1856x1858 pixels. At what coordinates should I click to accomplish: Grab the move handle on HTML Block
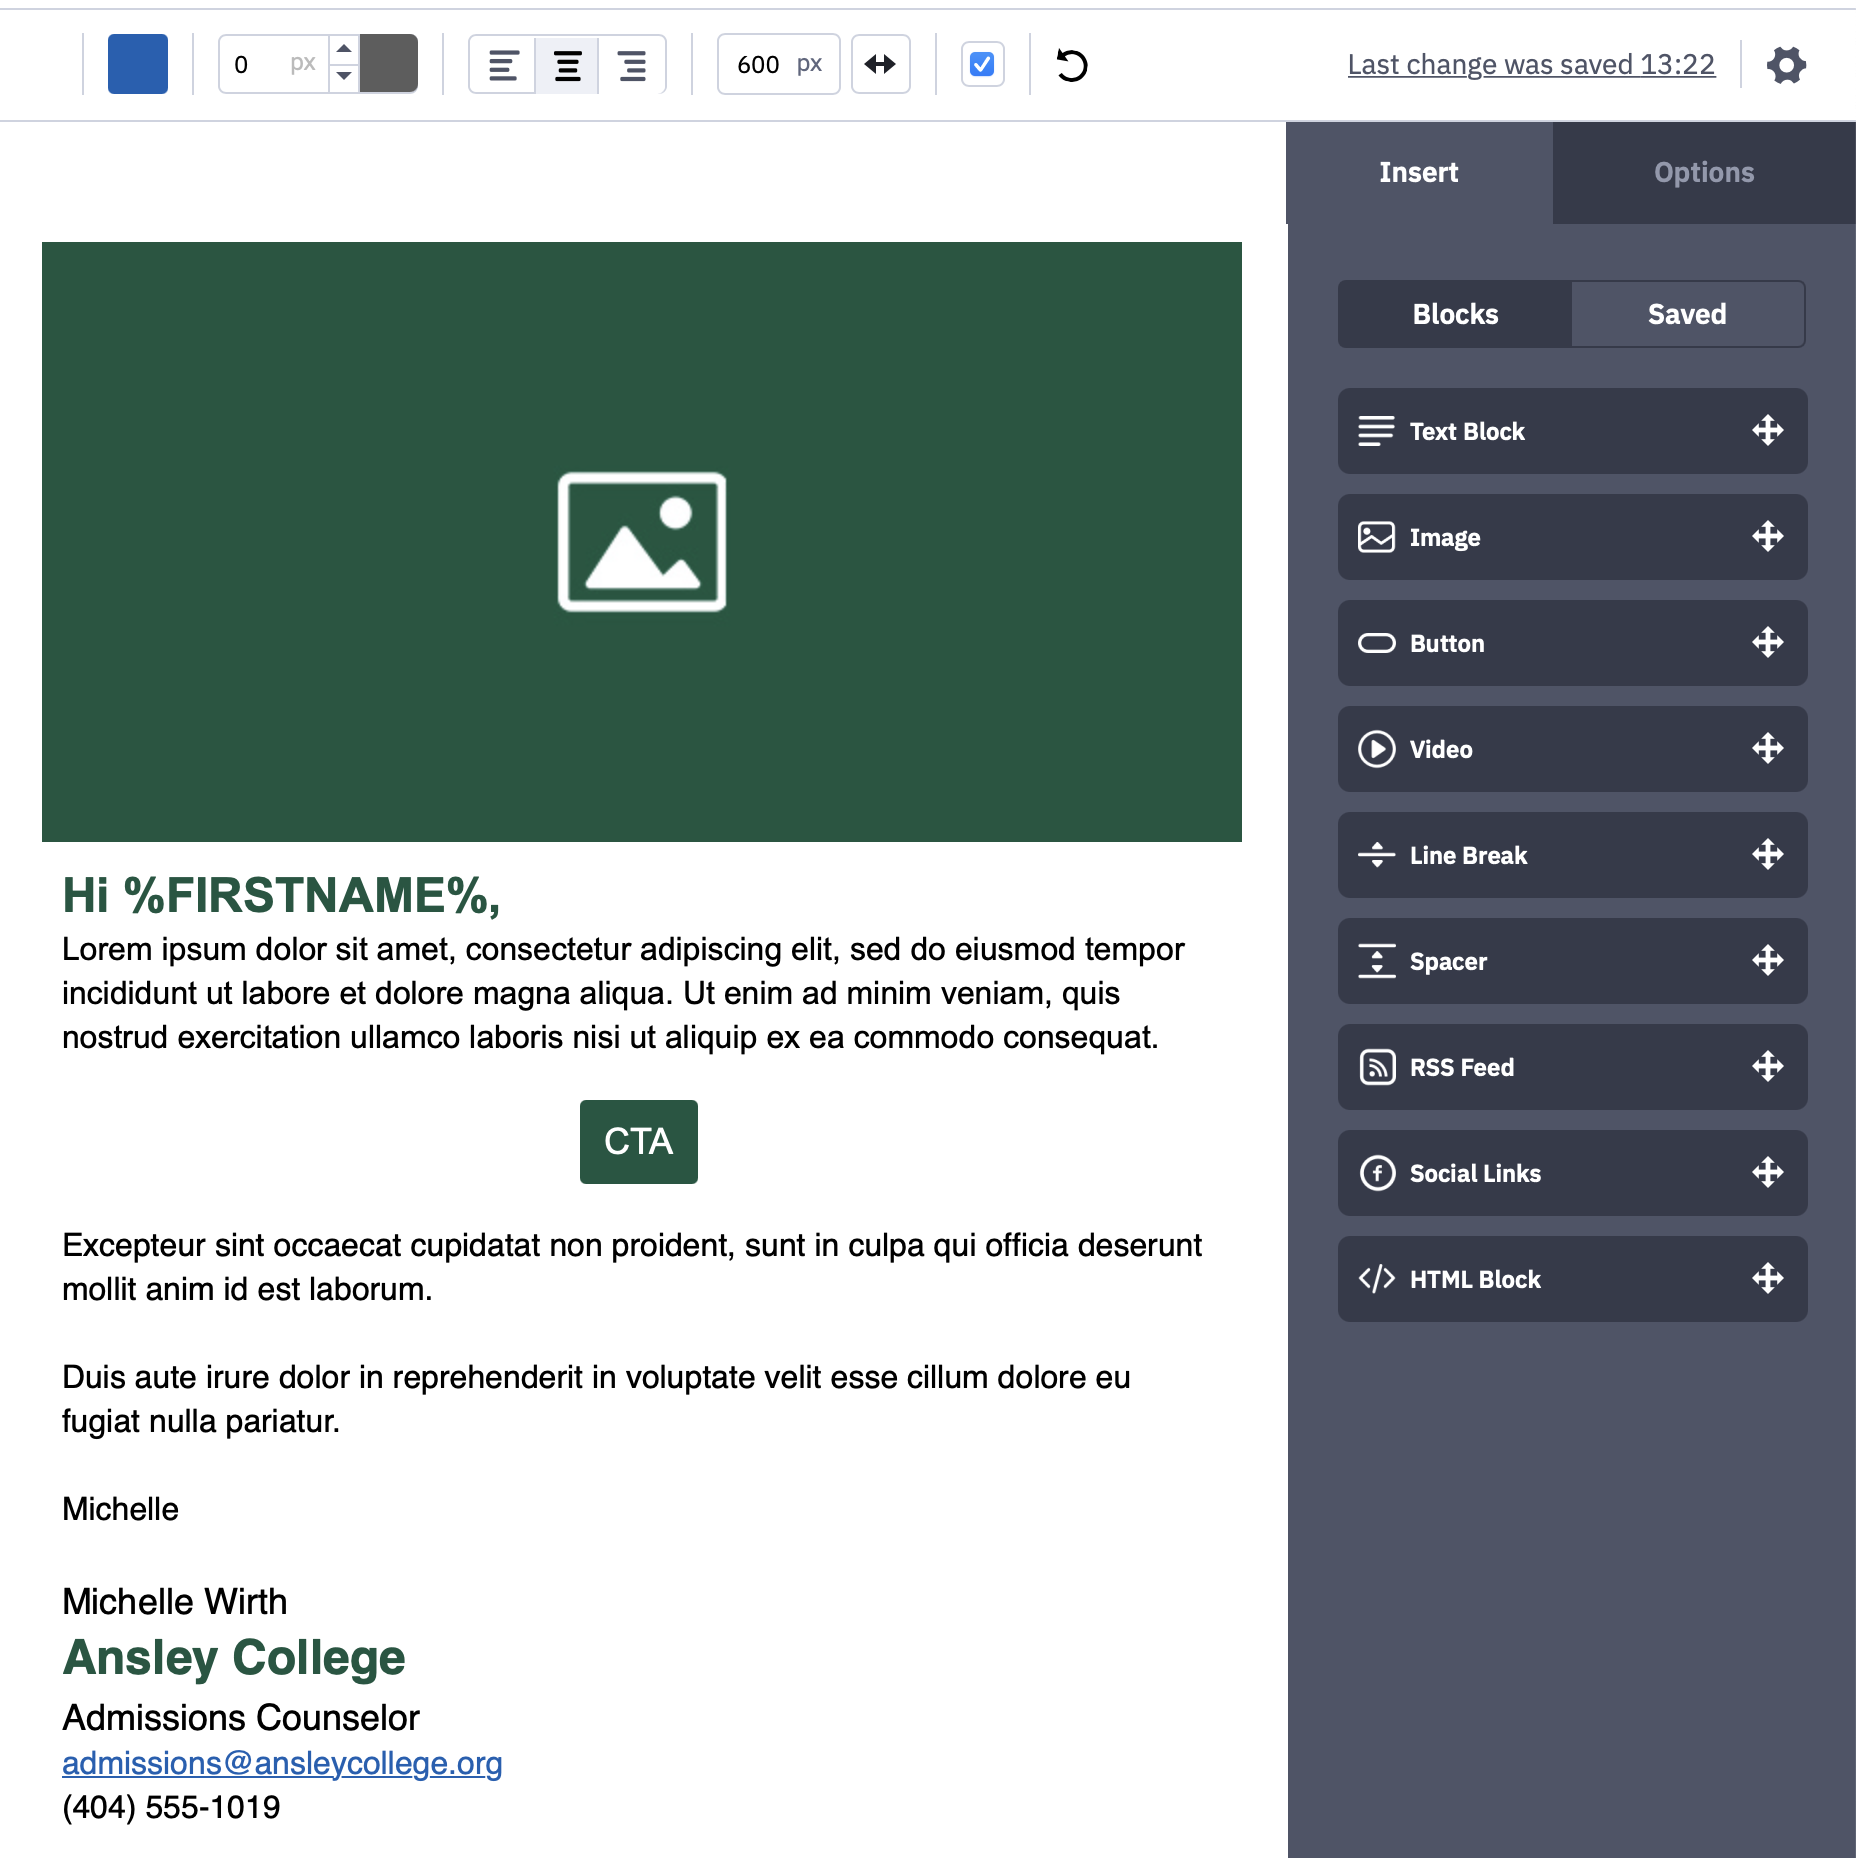click(1768, 1279)
